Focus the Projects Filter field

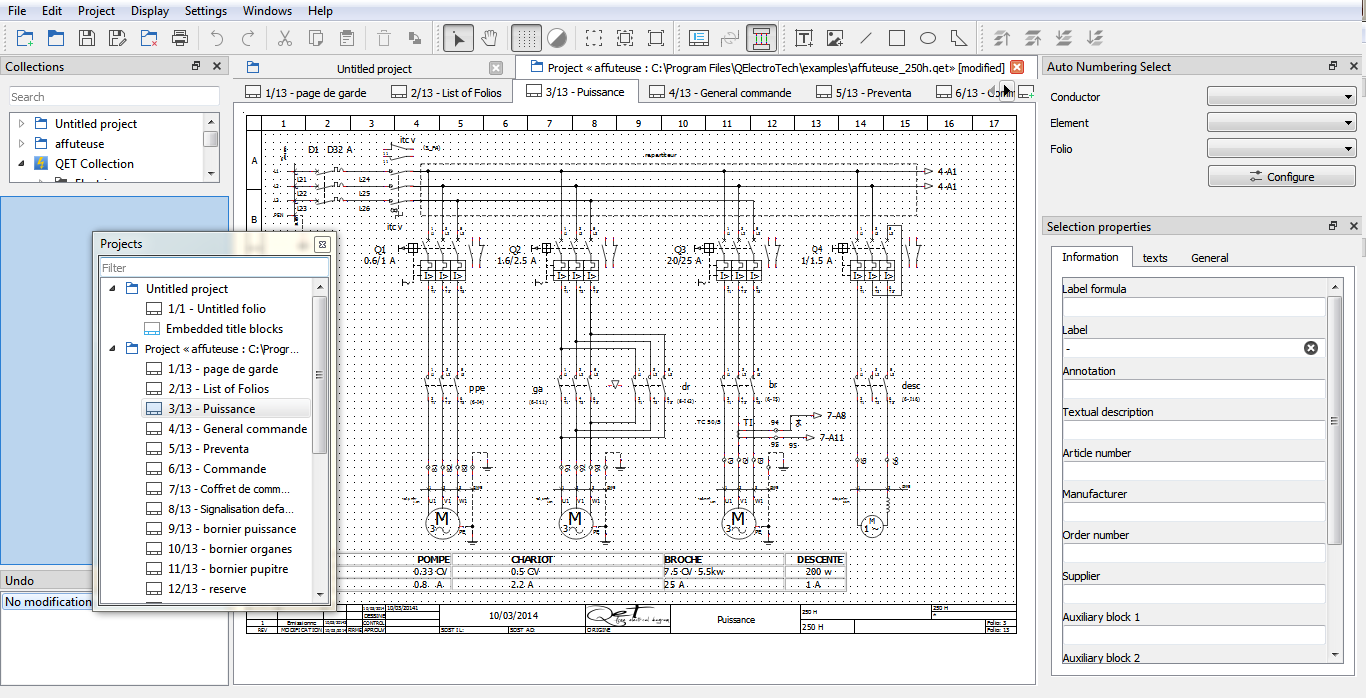click(x=214, y=268)
